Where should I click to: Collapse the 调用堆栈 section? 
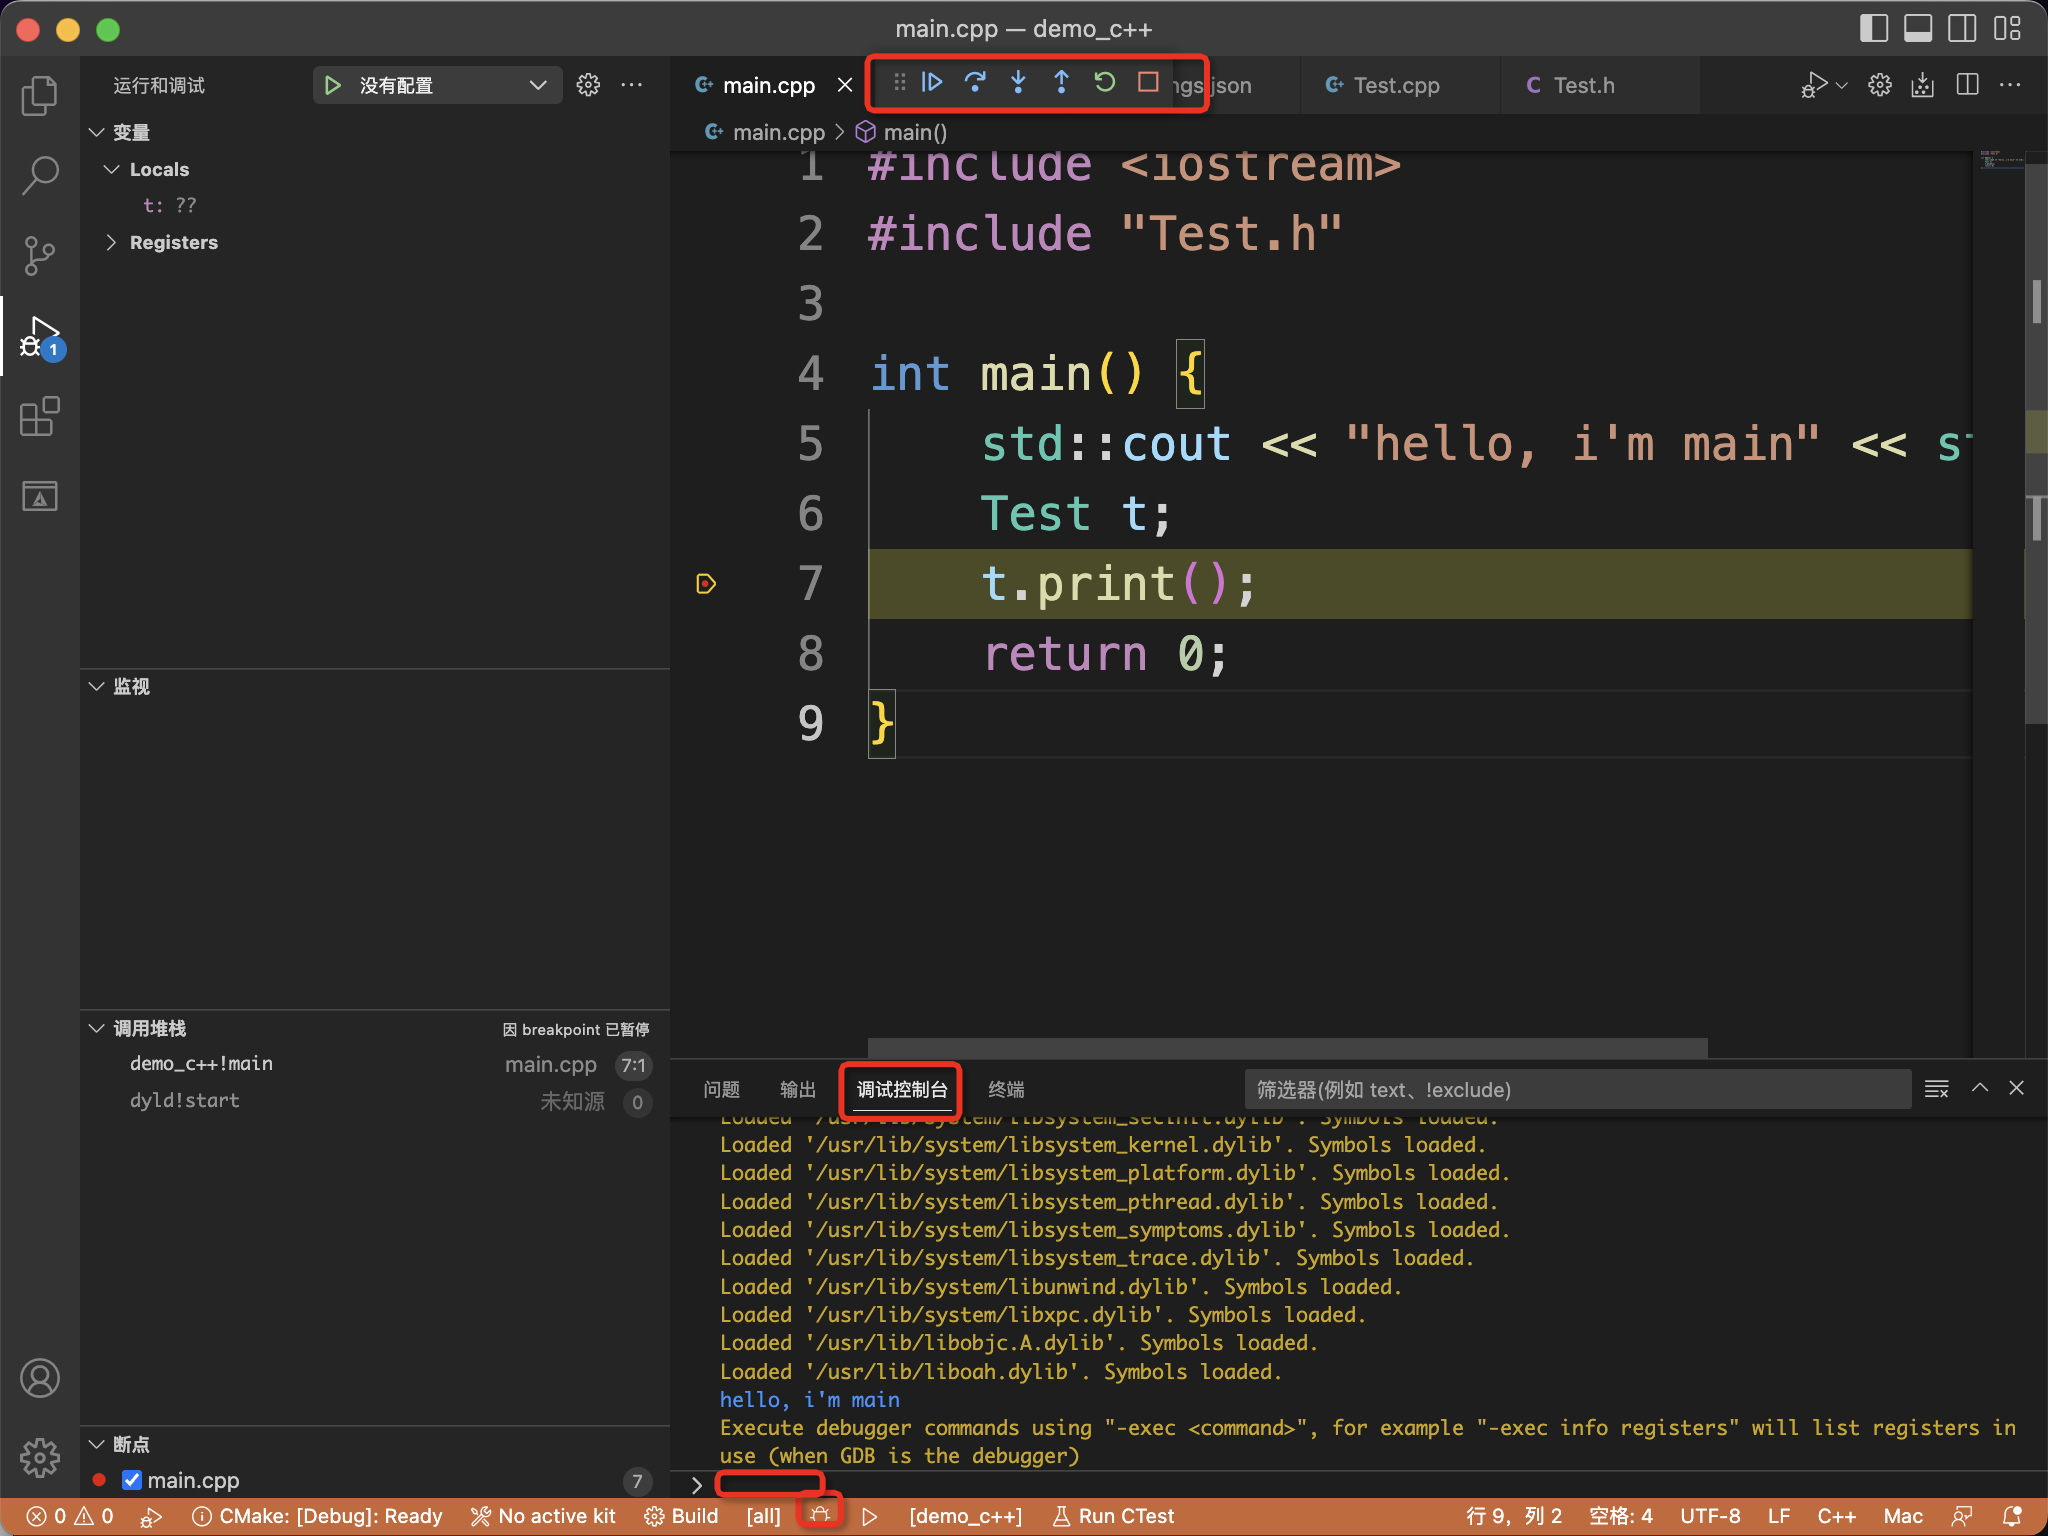pos(97,1028)
